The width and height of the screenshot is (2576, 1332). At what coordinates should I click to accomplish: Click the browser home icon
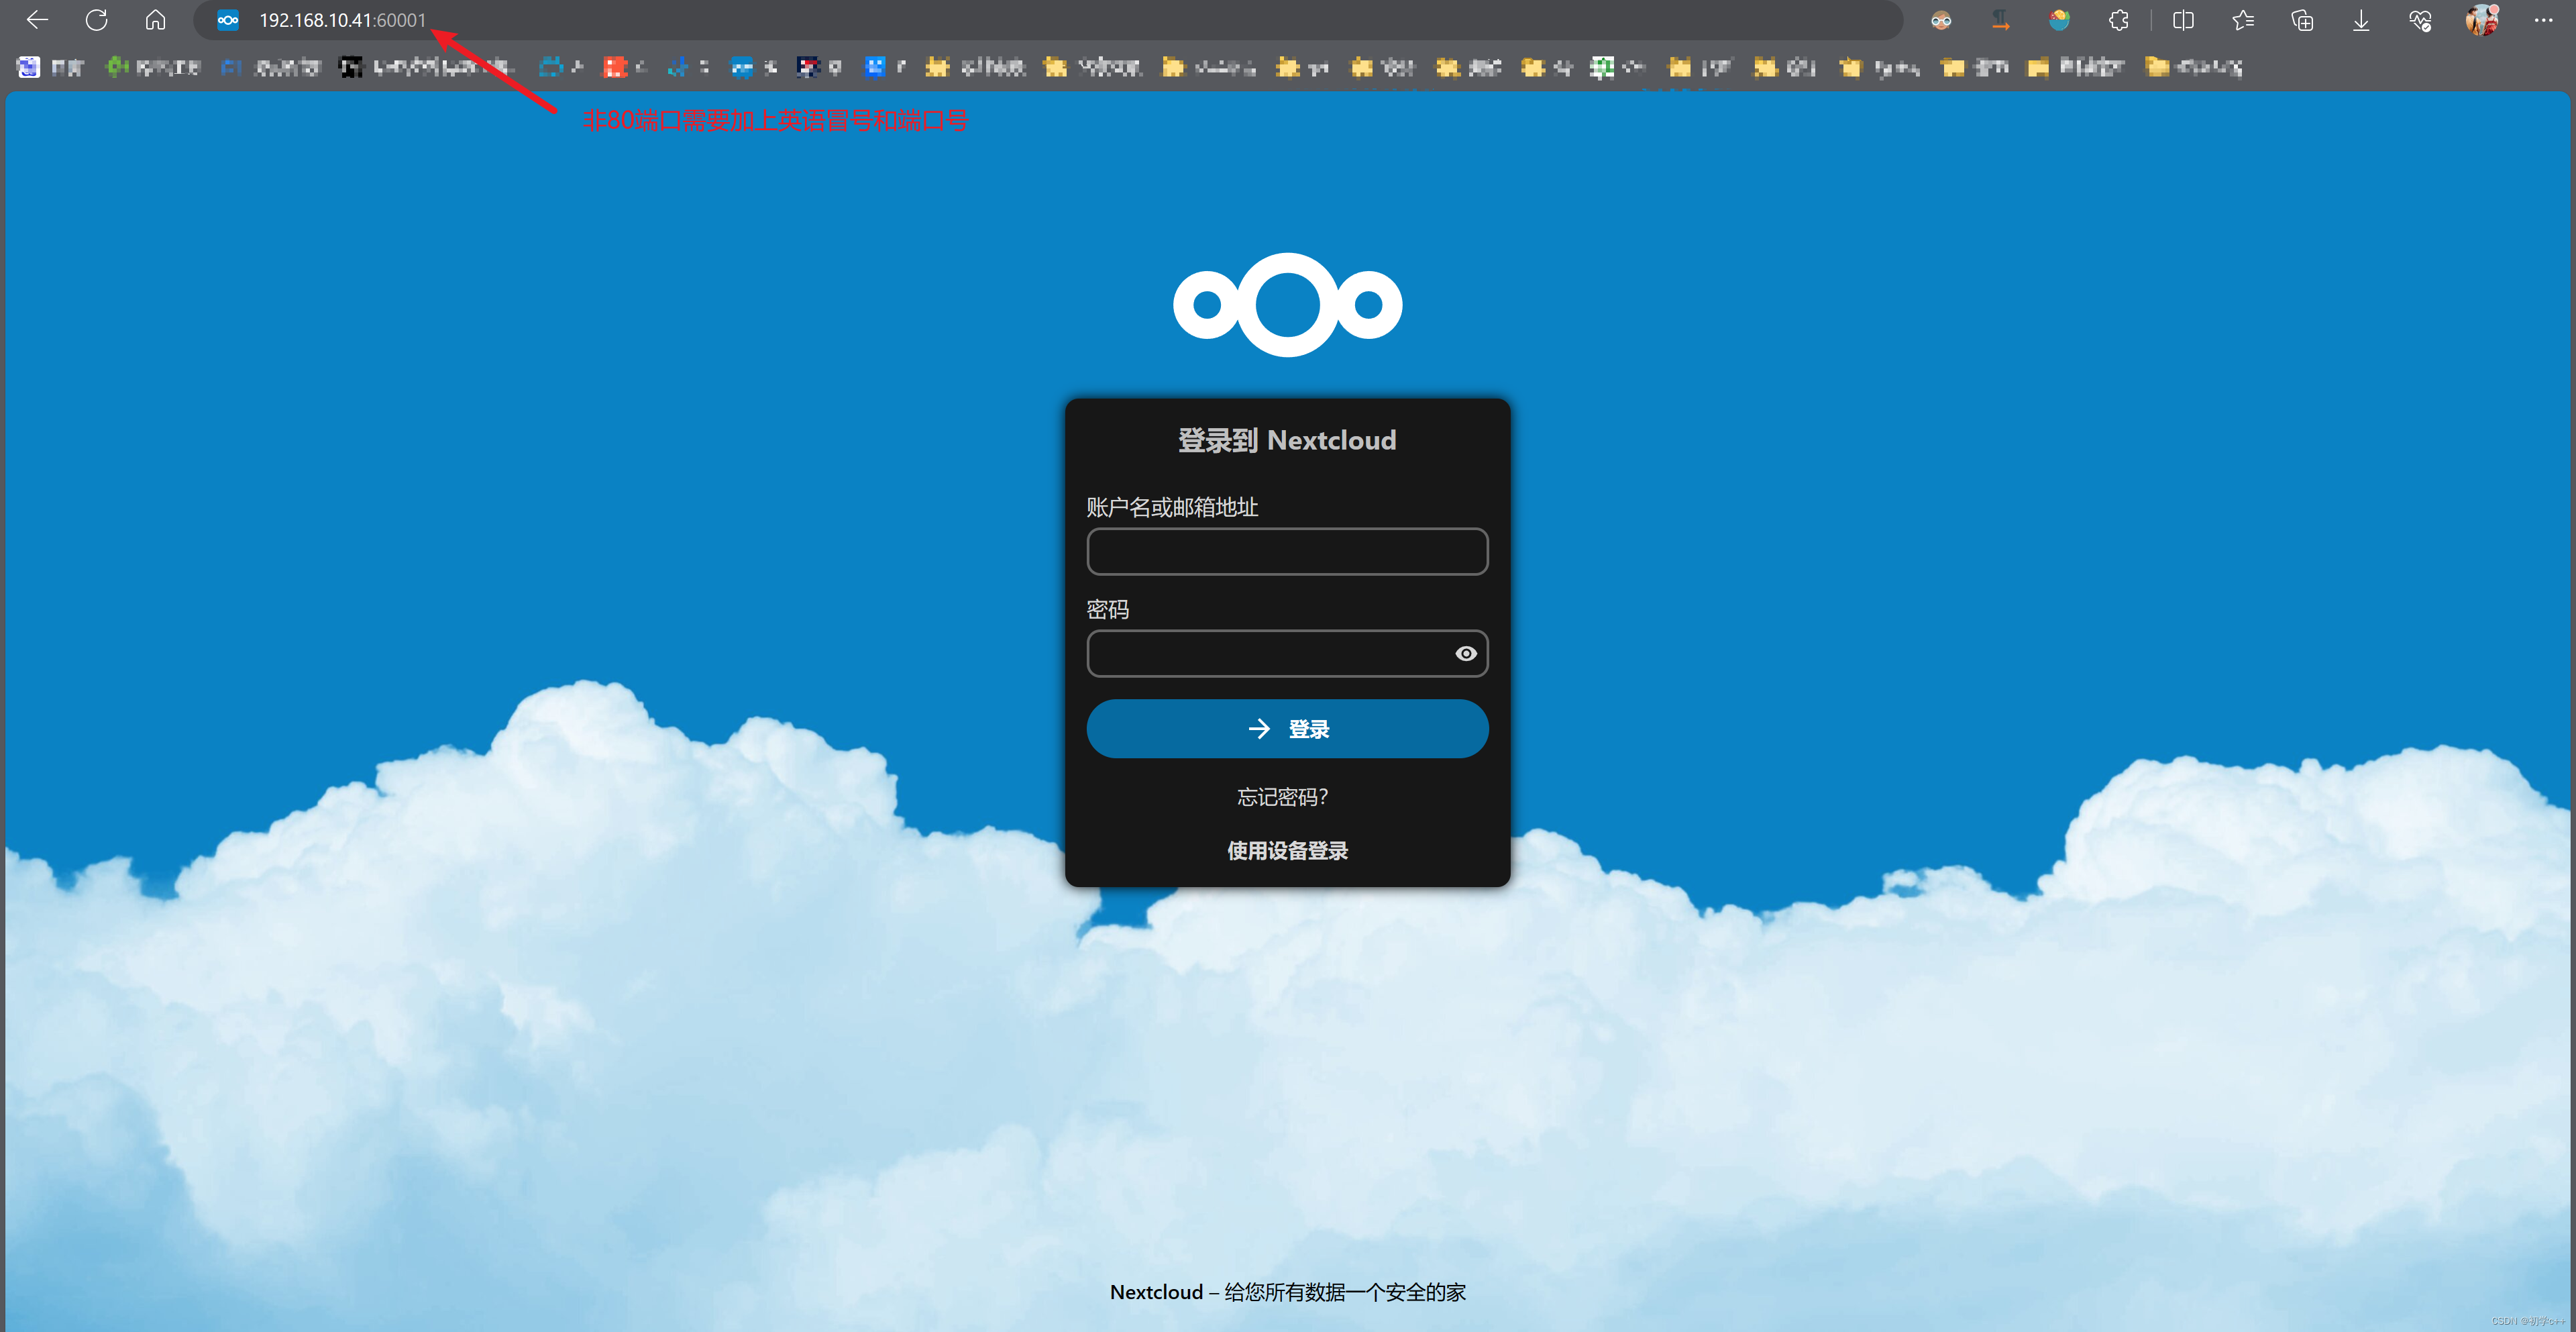pyautogui.click(x=155, y=19)
